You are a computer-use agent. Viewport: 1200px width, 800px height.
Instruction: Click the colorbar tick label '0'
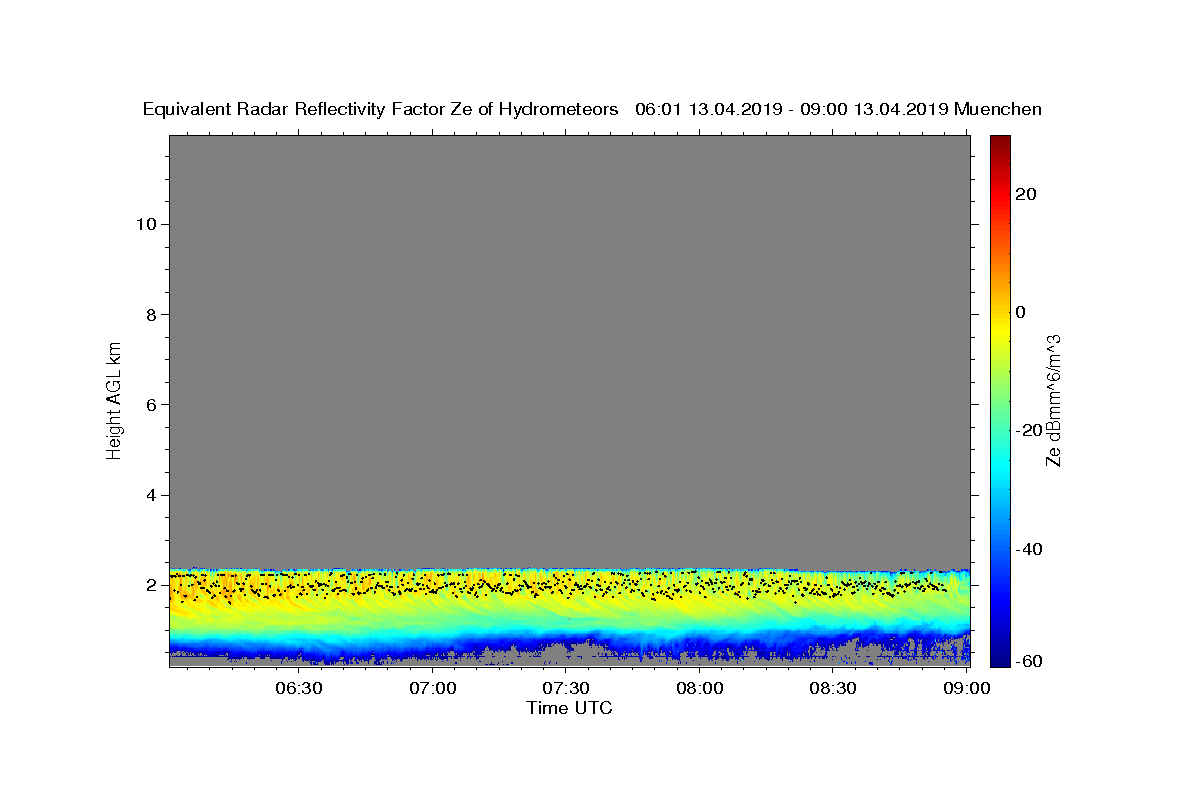(1021, 312)
